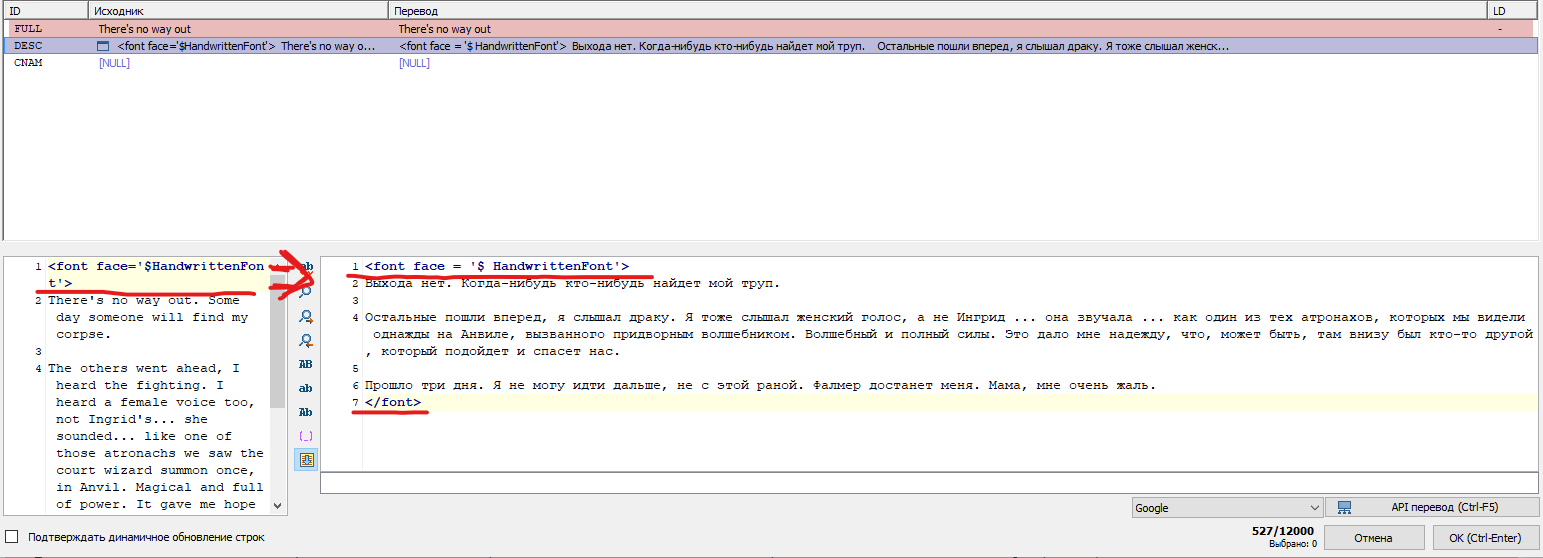Enable 'Подтверждать динамичное обновление строк' checkbox

pos(12,537)
